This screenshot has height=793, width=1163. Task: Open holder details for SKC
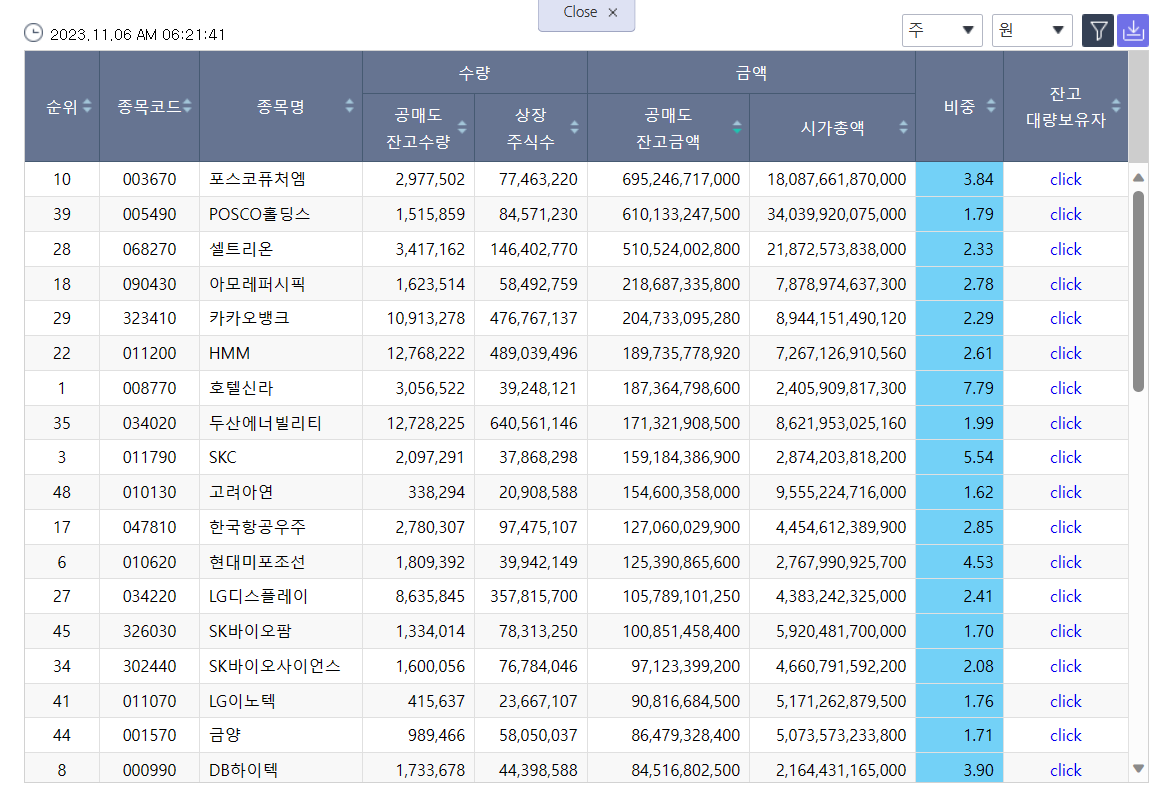(x=1065, y=457)
